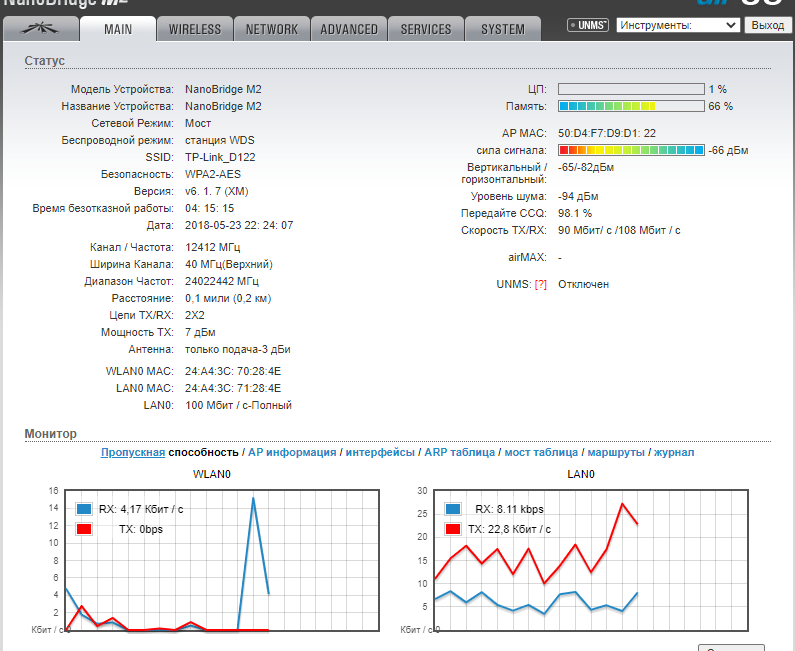
Task: Click the UNMS help question mark
Action: [x=540, y=284]
